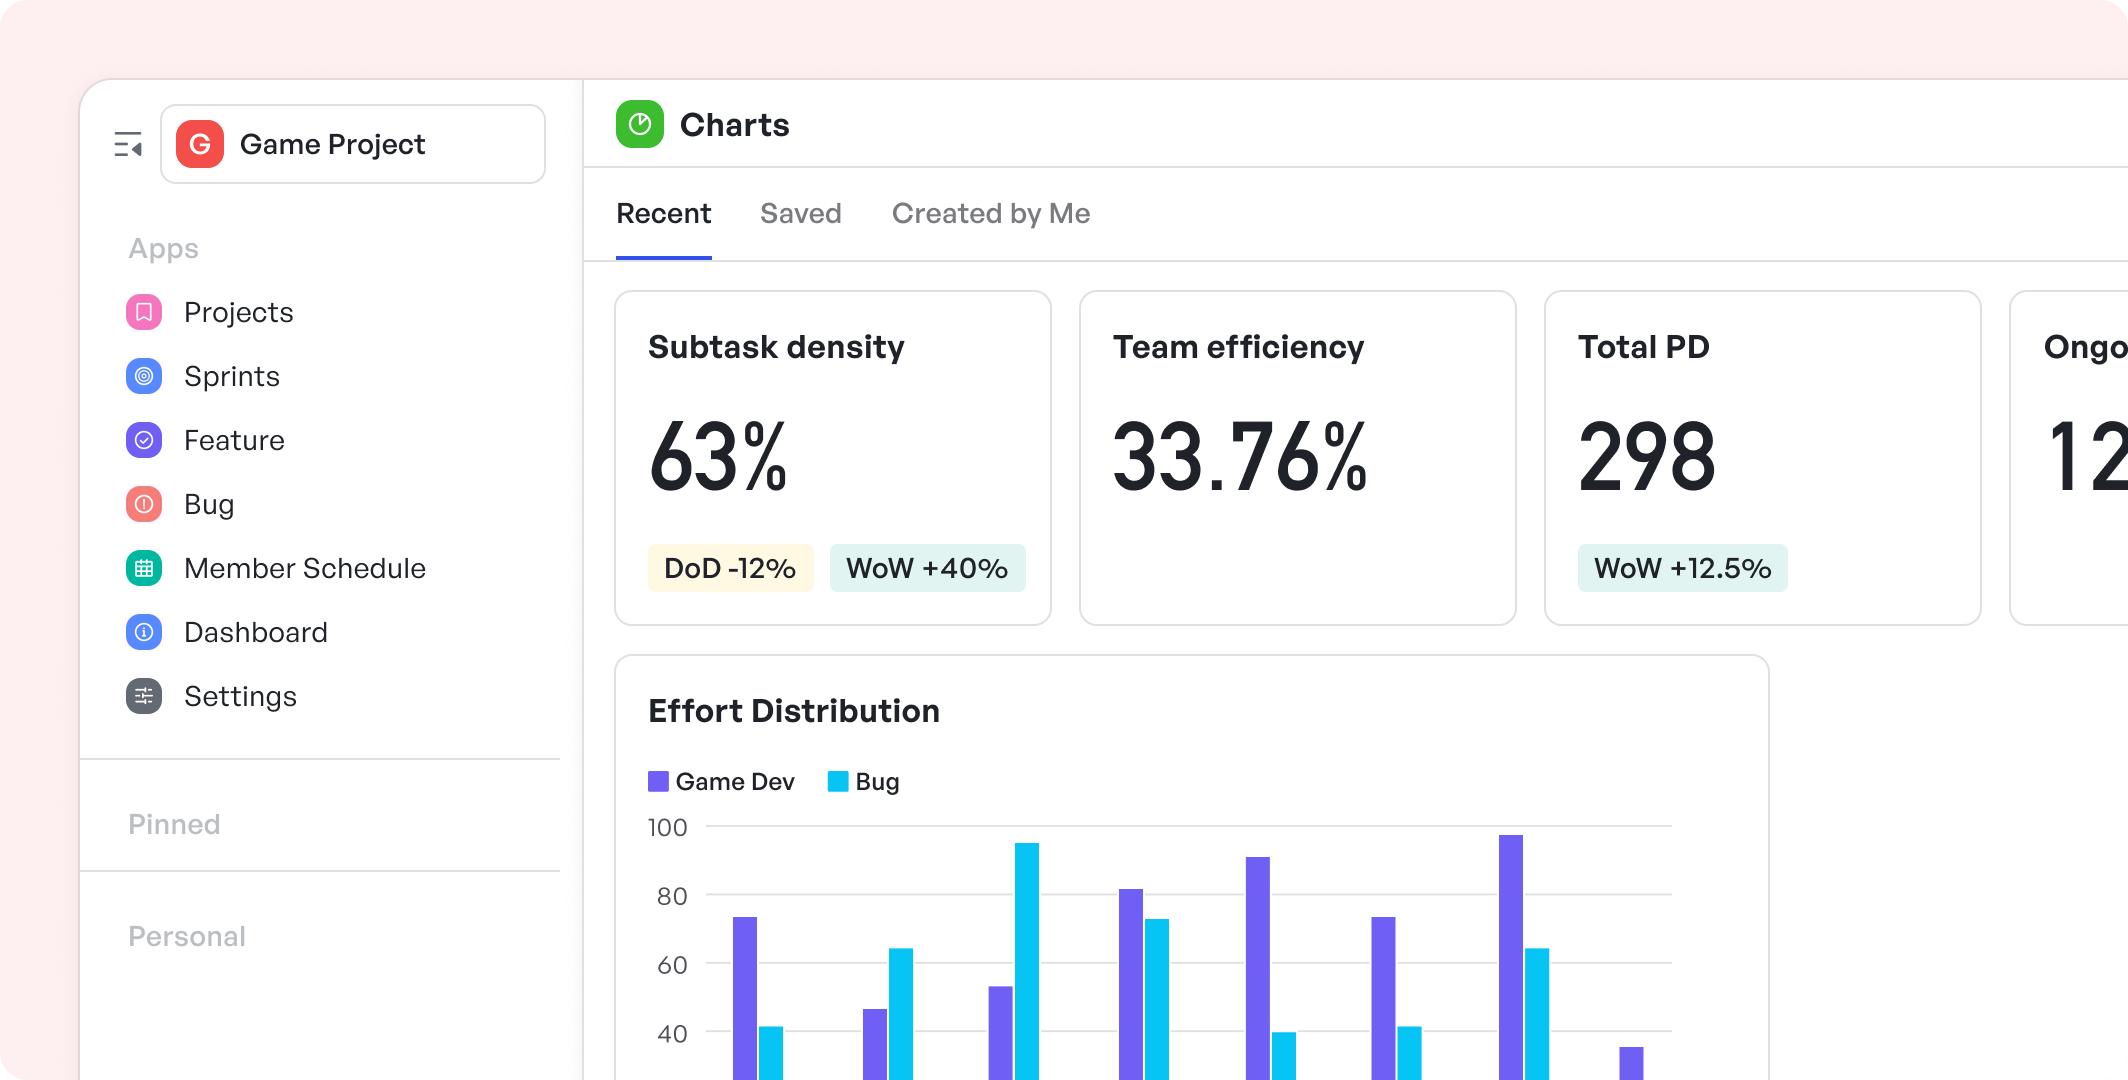Click the 100 axis label

coord(667,827)
